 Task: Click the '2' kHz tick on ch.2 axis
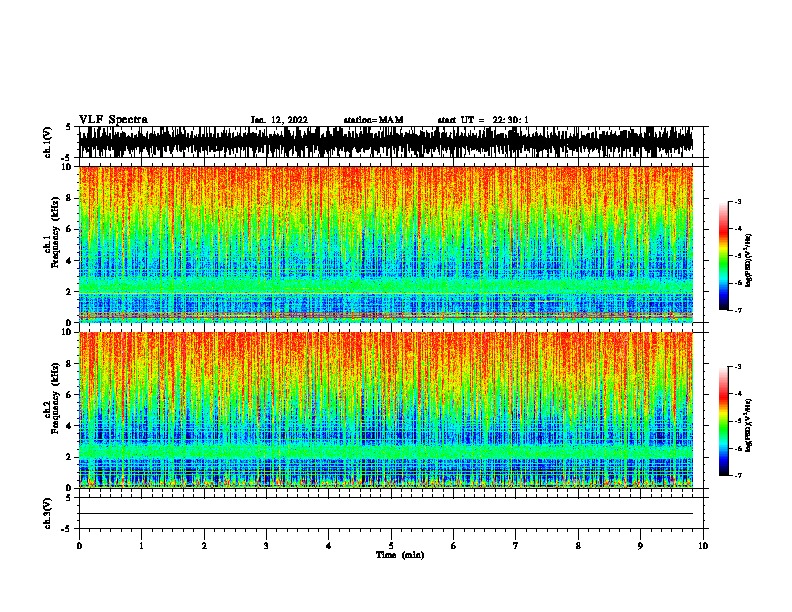point(70,457)
